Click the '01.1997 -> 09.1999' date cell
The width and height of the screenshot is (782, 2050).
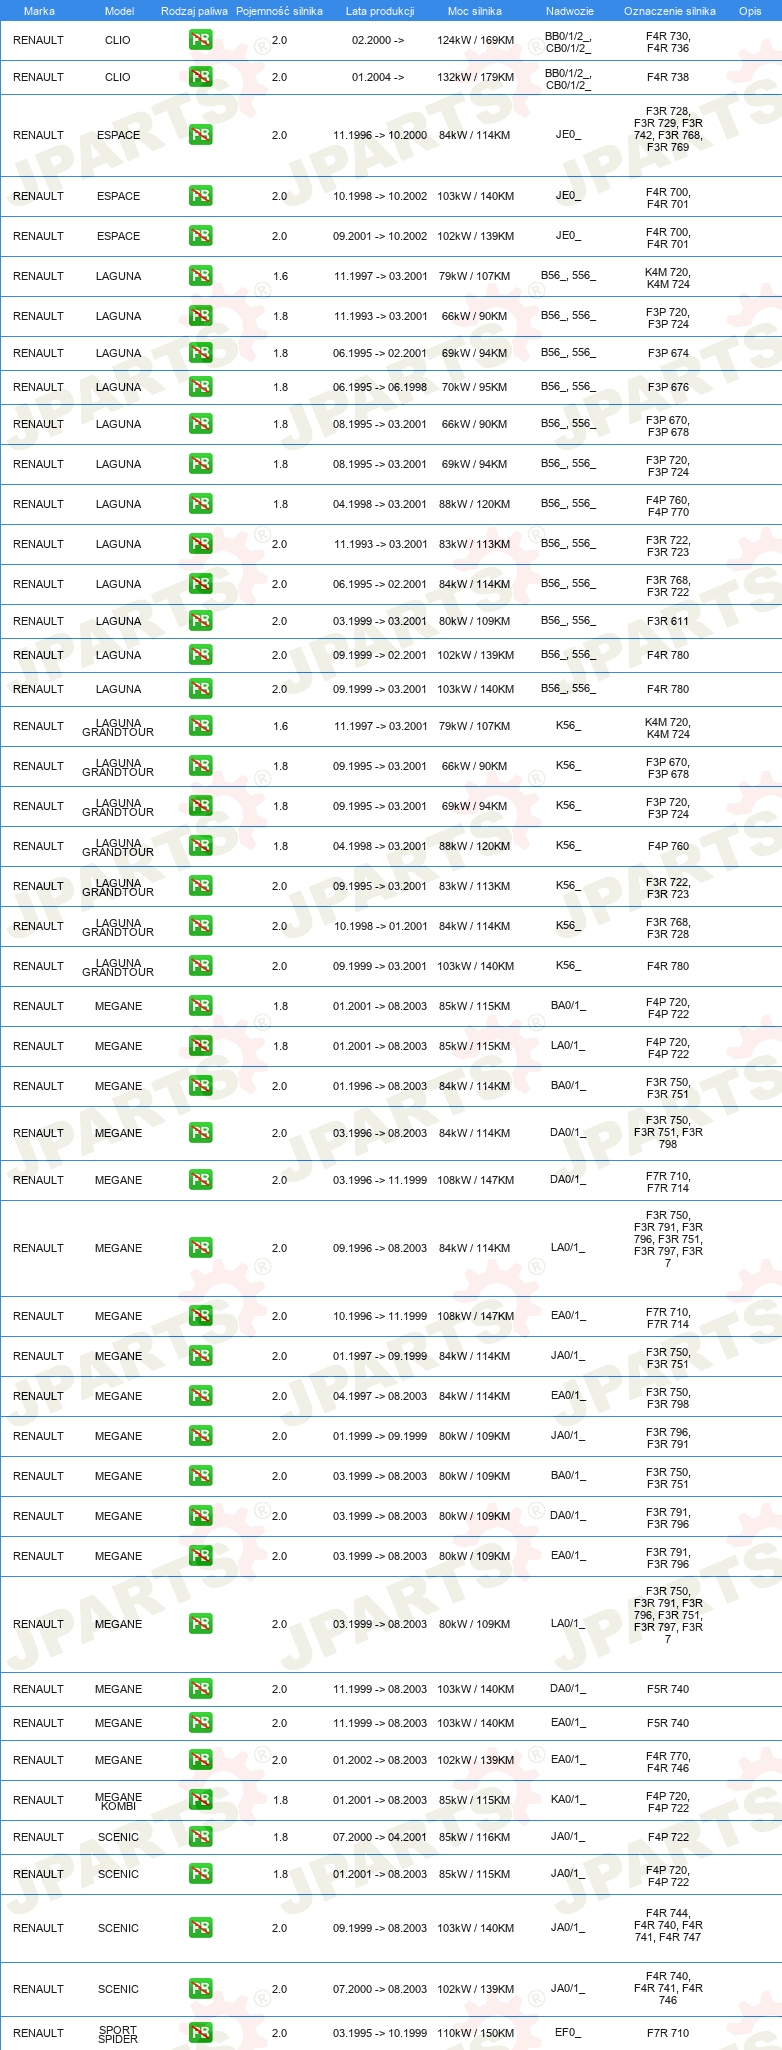tap(380, 1356)
